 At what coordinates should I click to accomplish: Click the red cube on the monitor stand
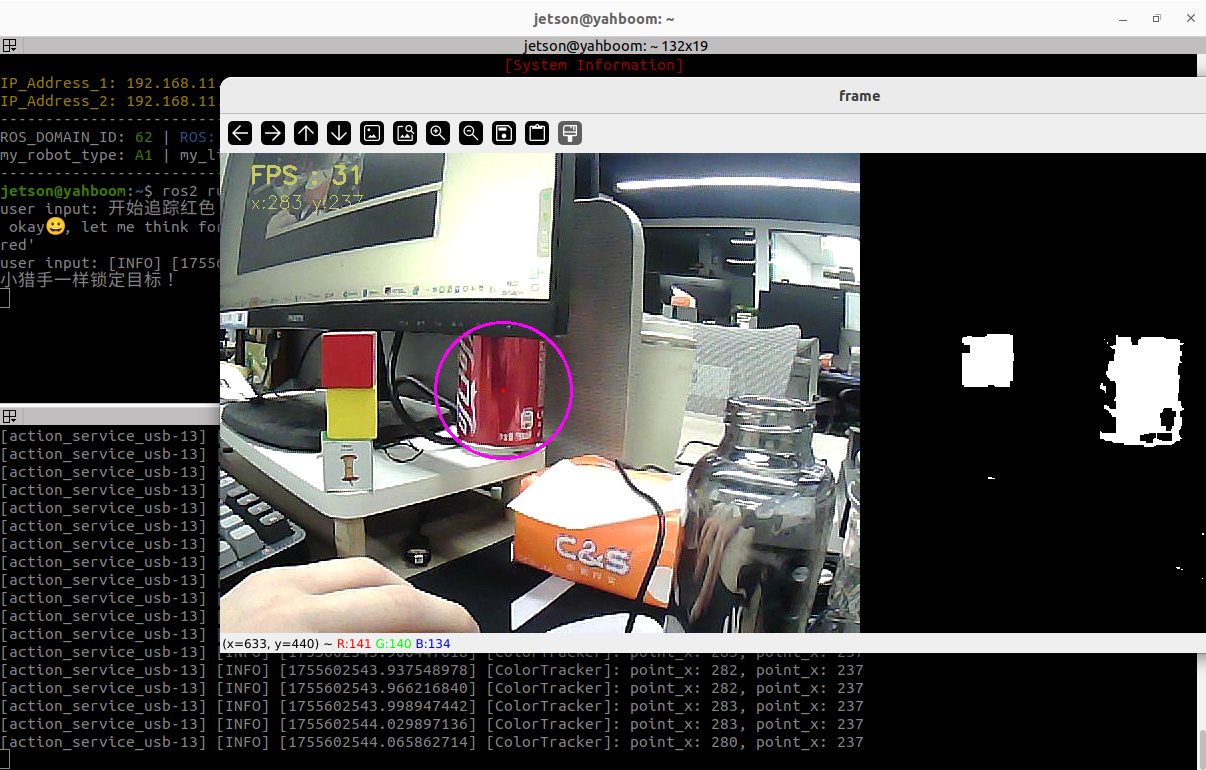[349, 362]
